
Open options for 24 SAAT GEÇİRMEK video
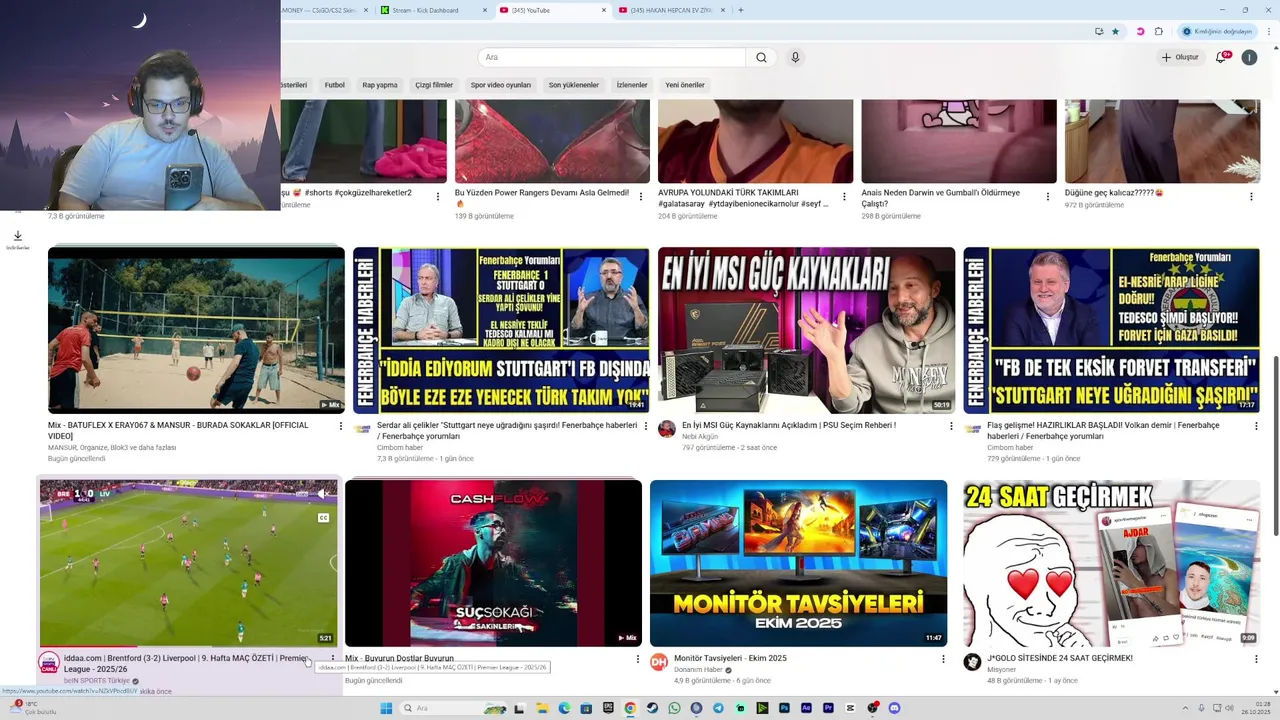tap(1256, 659)
